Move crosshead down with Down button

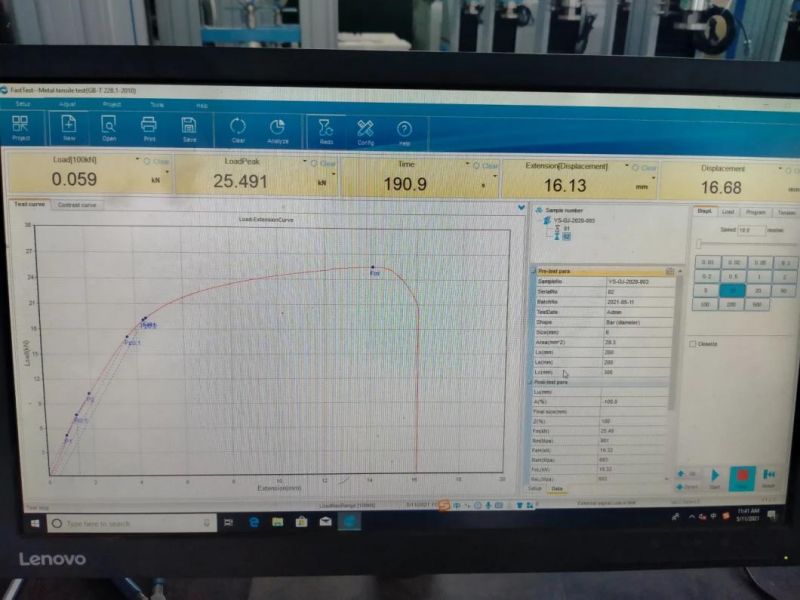pos(687,487)
